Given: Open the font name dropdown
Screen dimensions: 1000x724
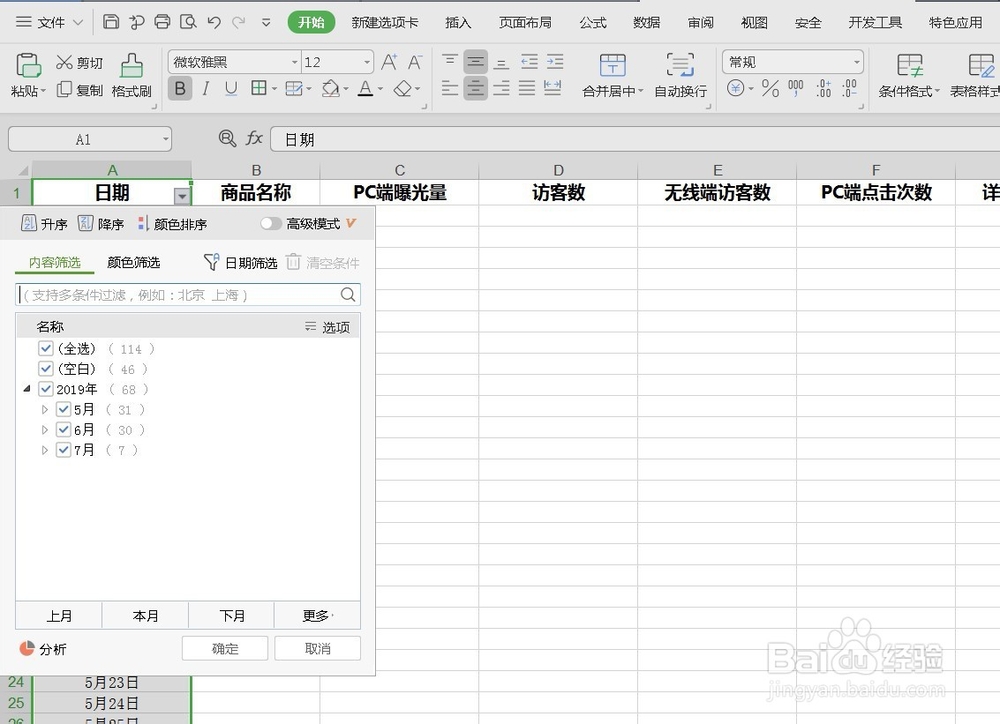Looking at the screenshot, I should point(296,61).
